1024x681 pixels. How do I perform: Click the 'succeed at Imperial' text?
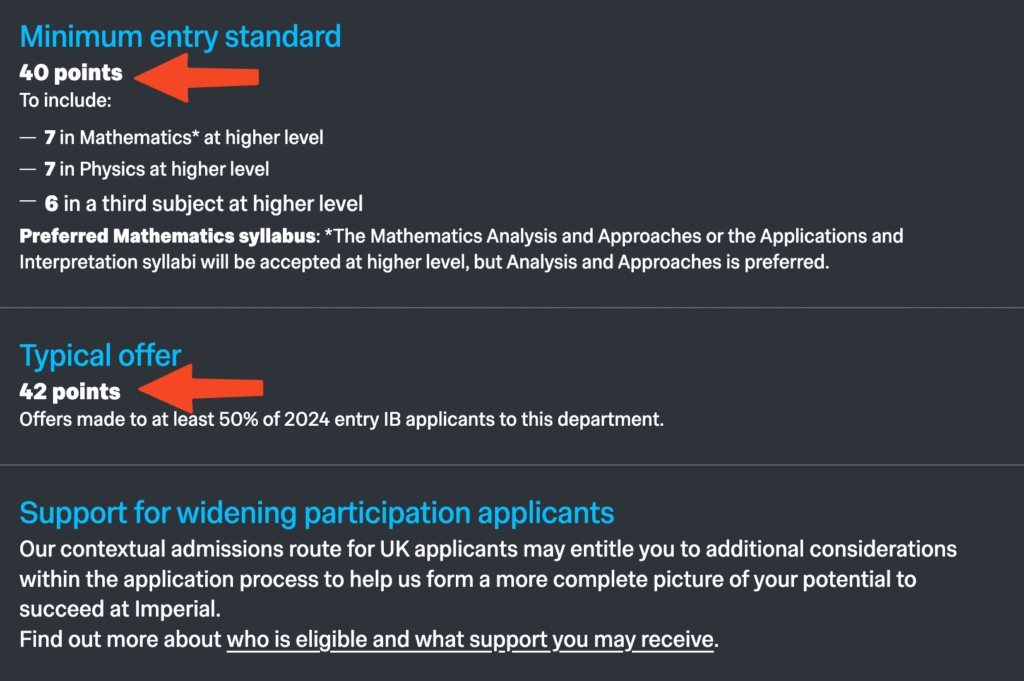120,609
